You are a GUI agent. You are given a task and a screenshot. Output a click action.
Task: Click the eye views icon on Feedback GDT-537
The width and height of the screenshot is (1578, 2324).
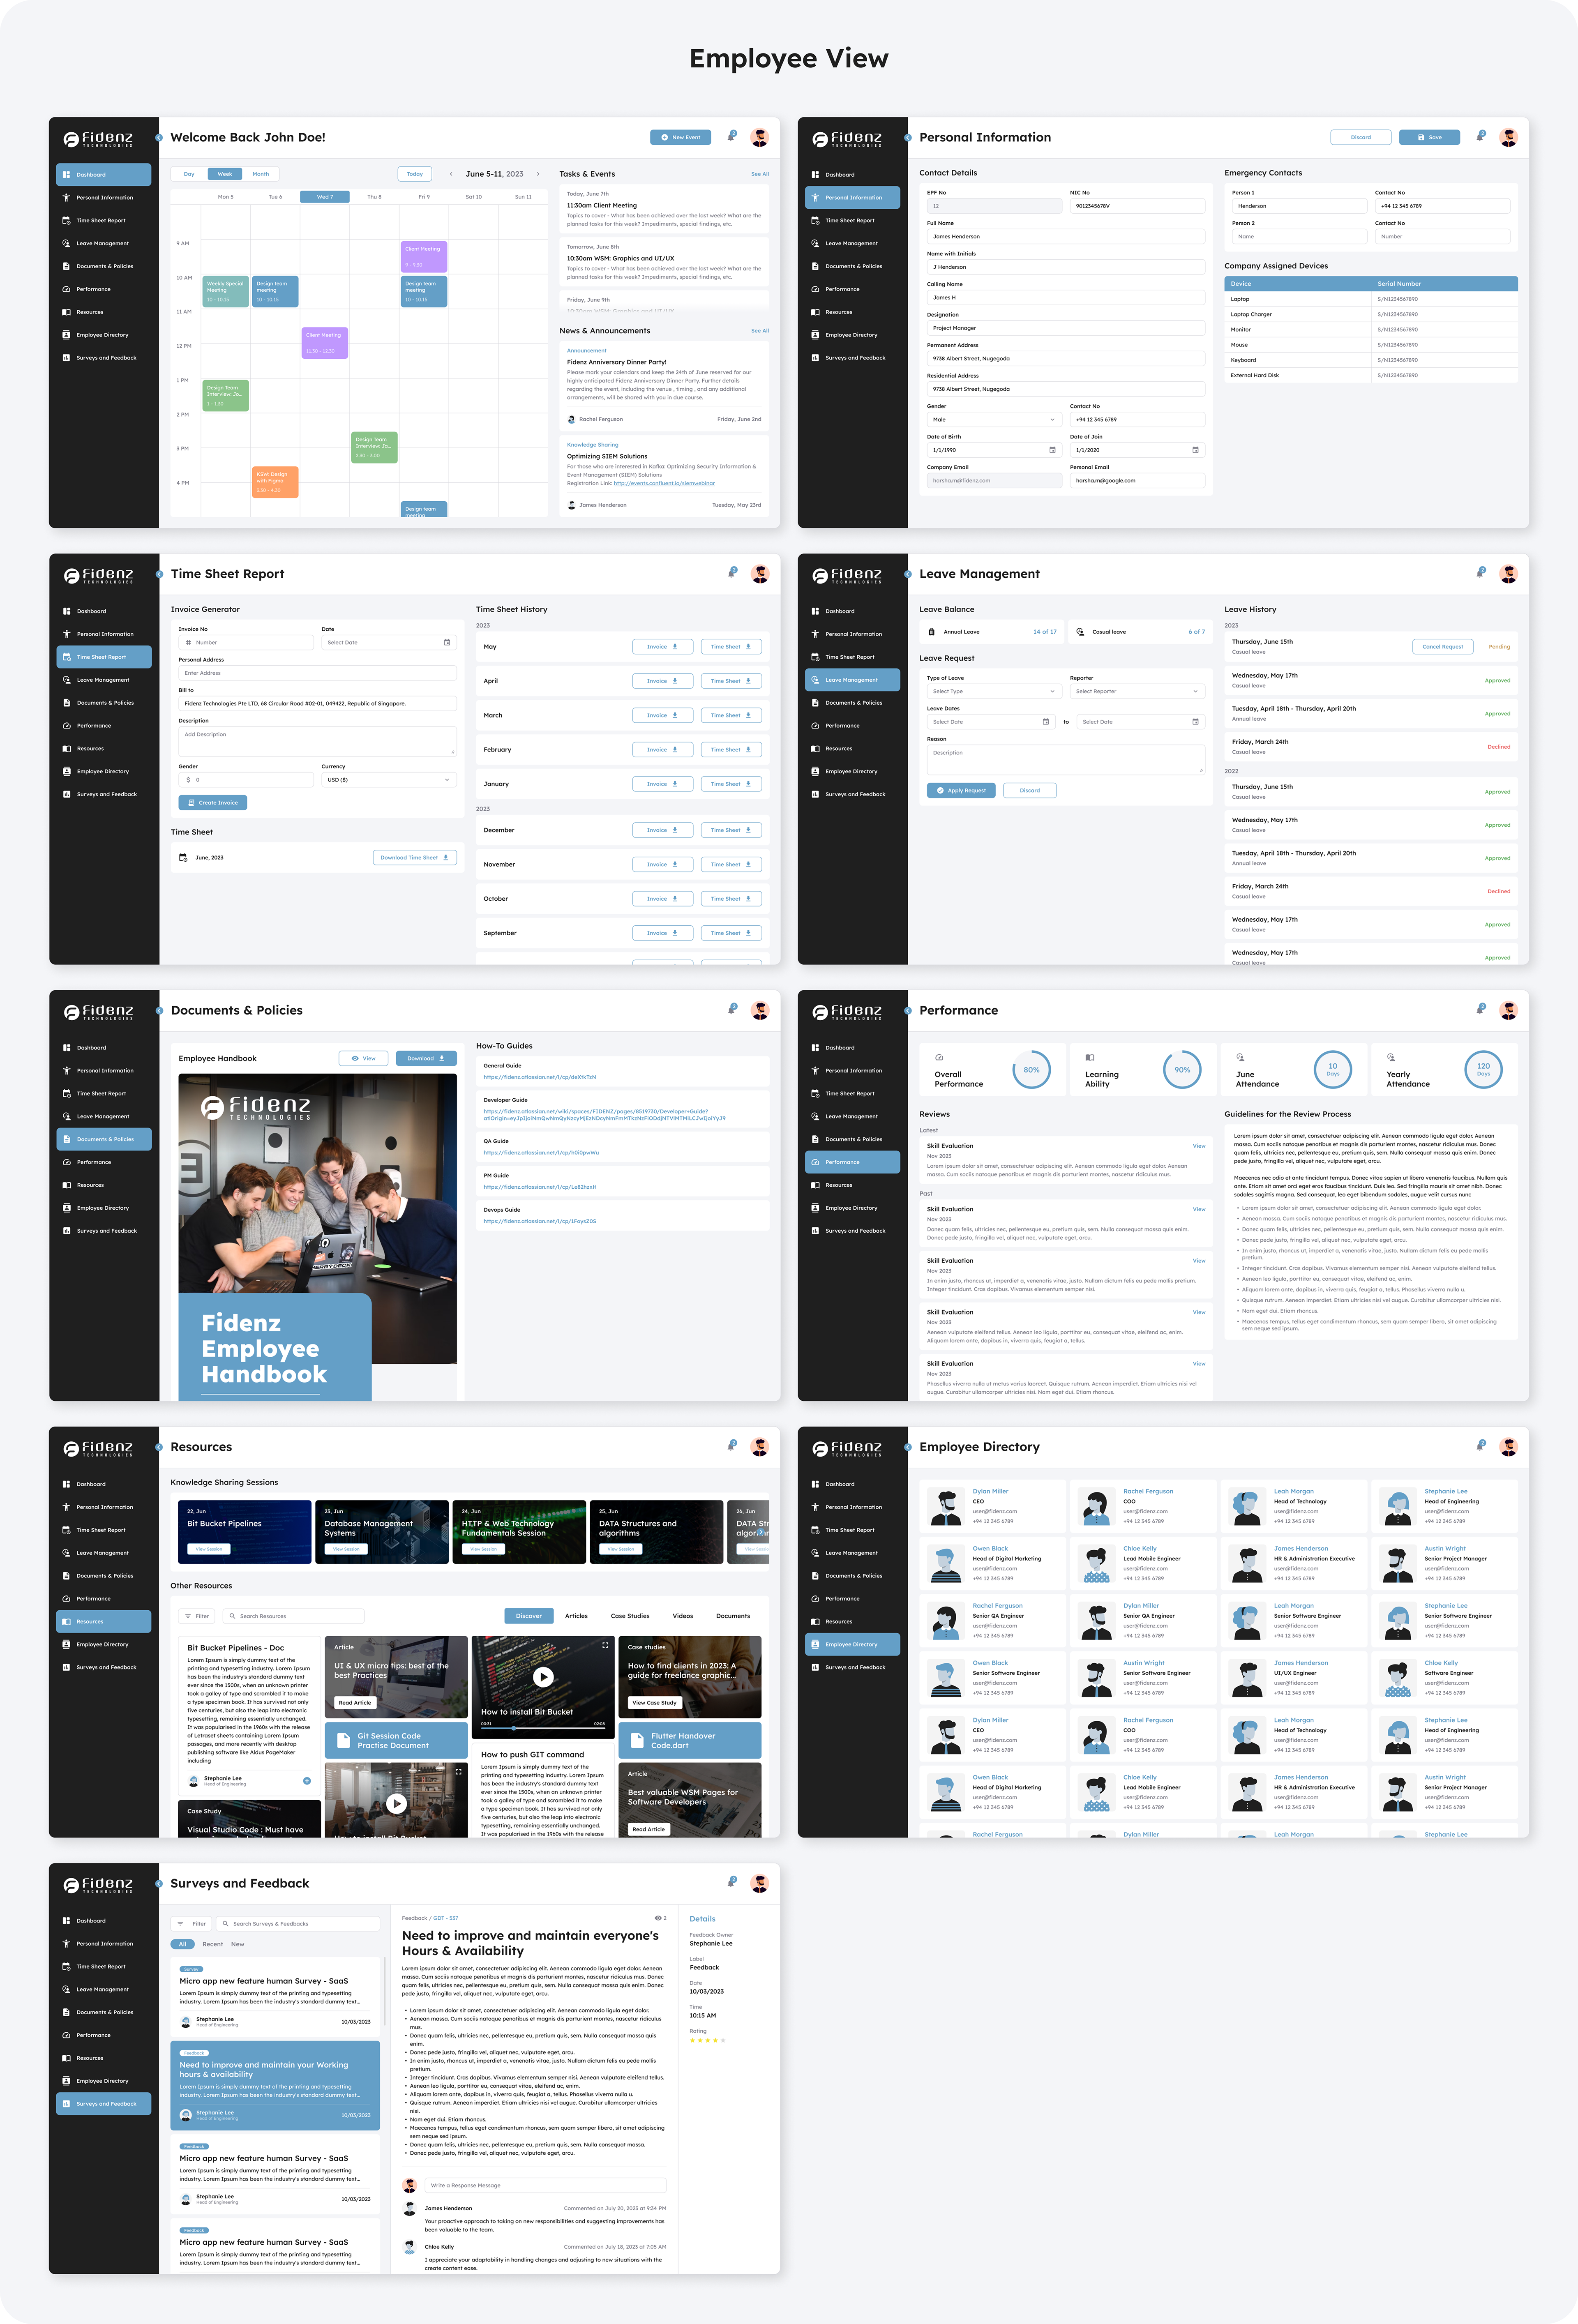point(658,1918)
